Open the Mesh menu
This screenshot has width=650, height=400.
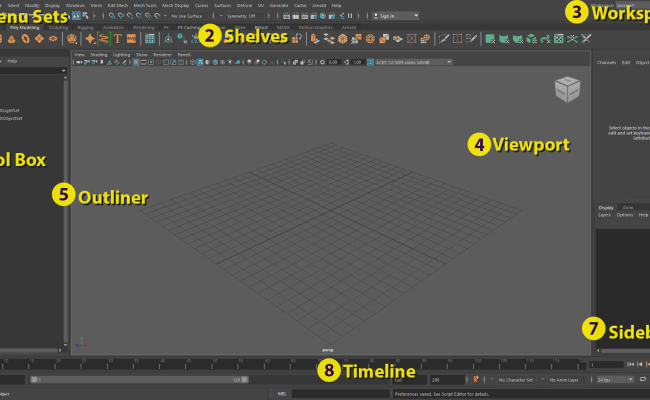96,5
